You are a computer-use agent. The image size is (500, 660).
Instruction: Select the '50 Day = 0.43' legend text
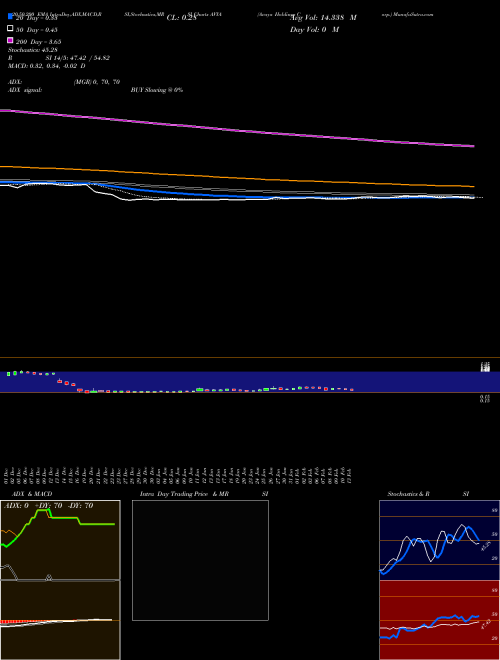[x=37, y=30]
